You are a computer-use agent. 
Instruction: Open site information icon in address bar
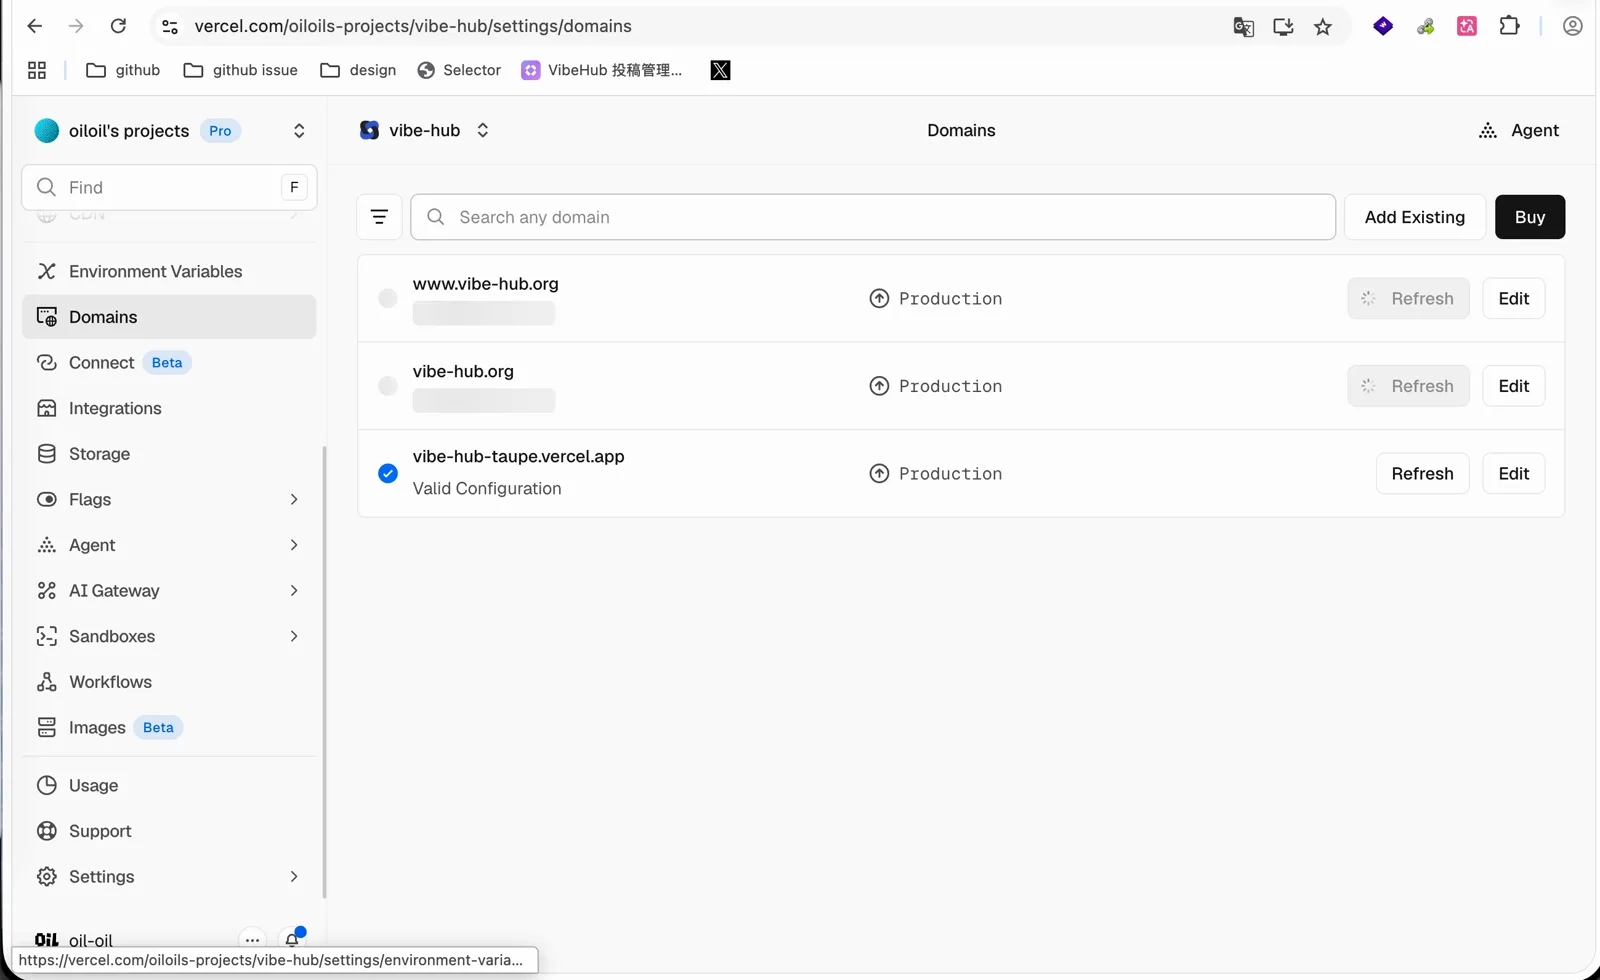pos(170,27)
